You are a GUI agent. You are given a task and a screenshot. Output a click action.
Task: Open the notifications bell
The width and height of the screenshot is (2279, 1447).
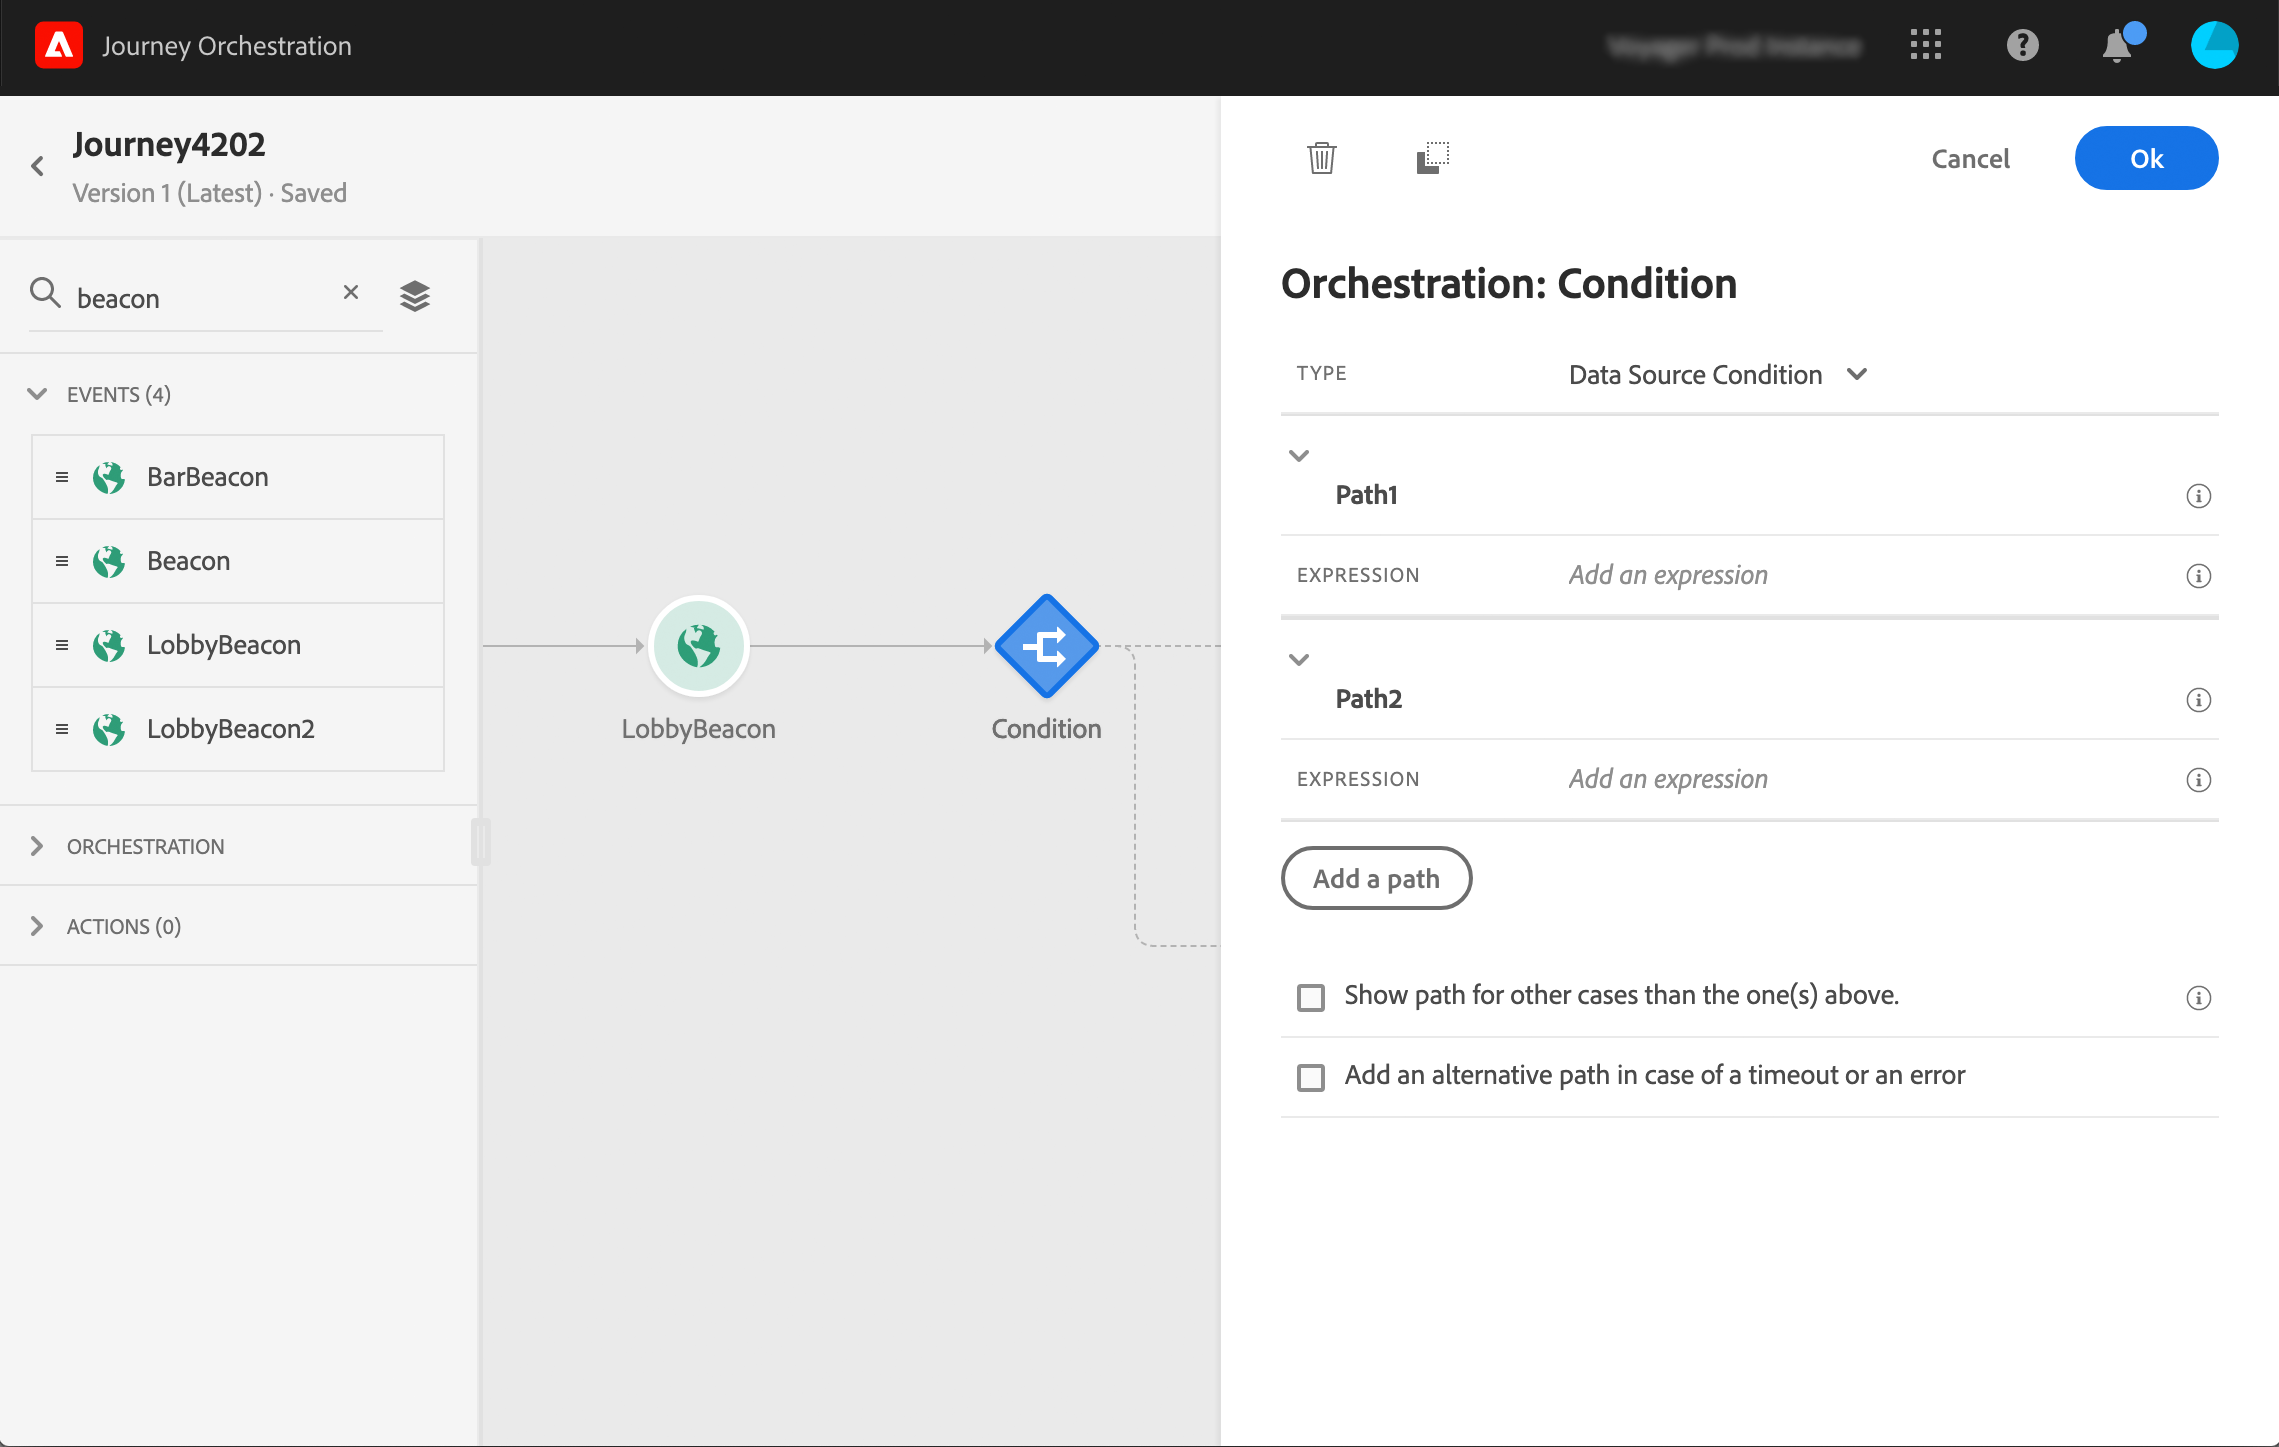[2117, 46]
